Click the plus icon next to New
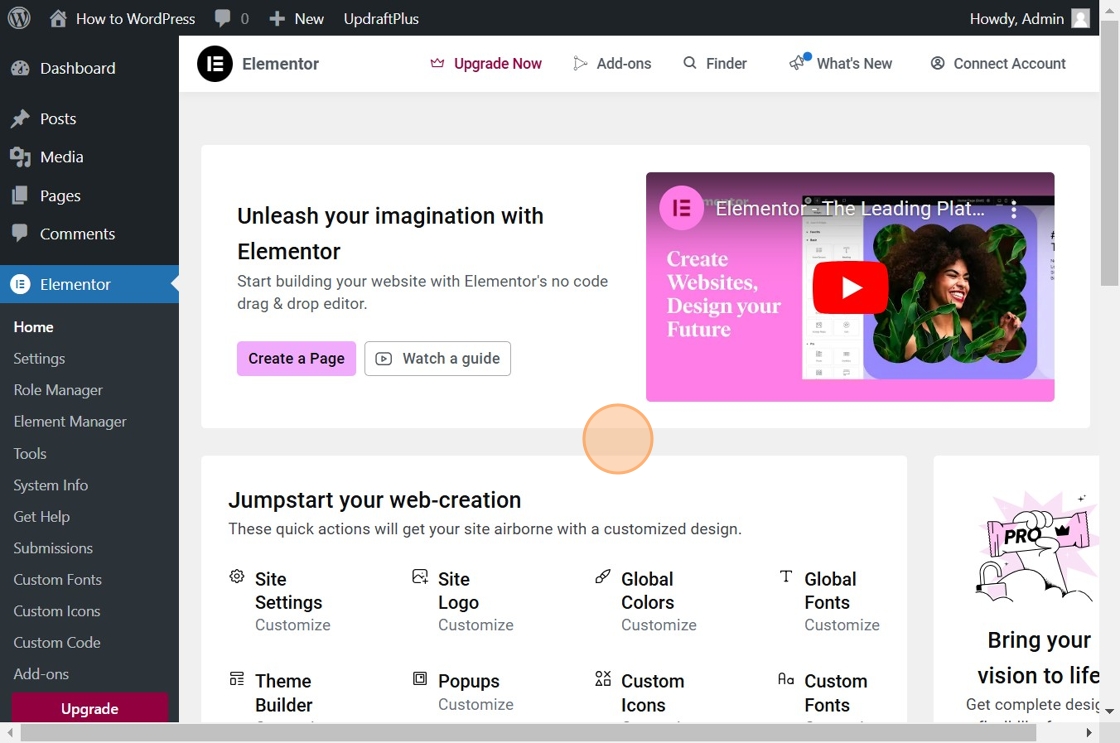This screenshot has width=1120, height=743. [x=277, y=19]
